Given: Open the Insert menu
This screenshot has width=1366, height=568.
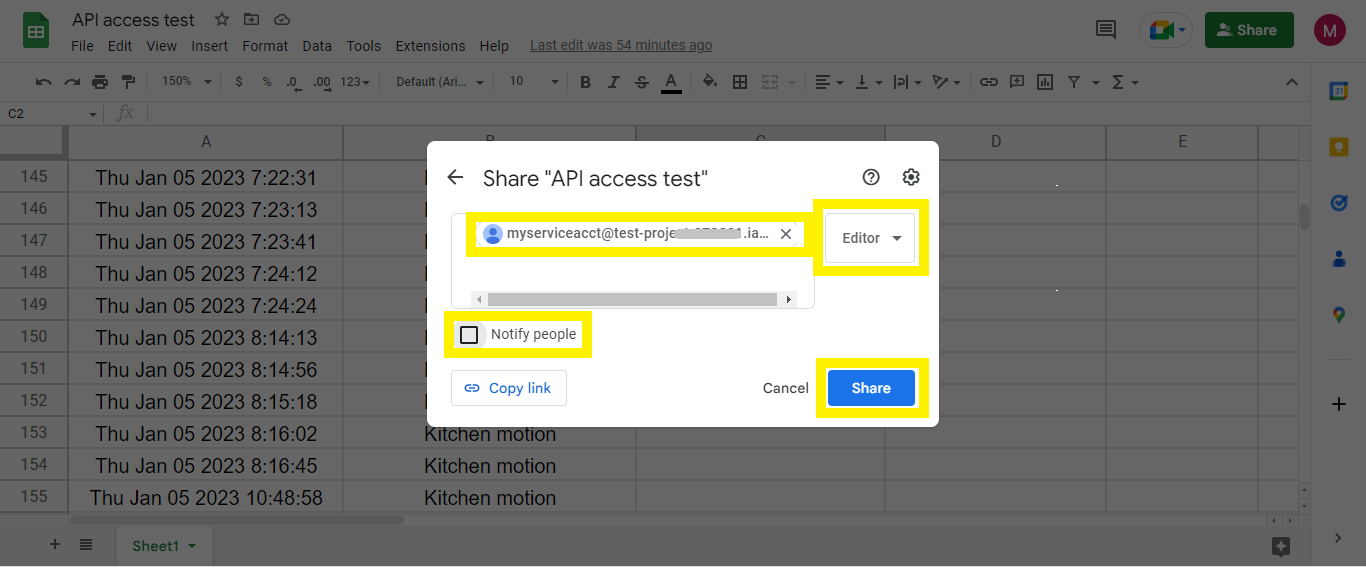Looking at the screenshot, I should (x=210, y=46).
